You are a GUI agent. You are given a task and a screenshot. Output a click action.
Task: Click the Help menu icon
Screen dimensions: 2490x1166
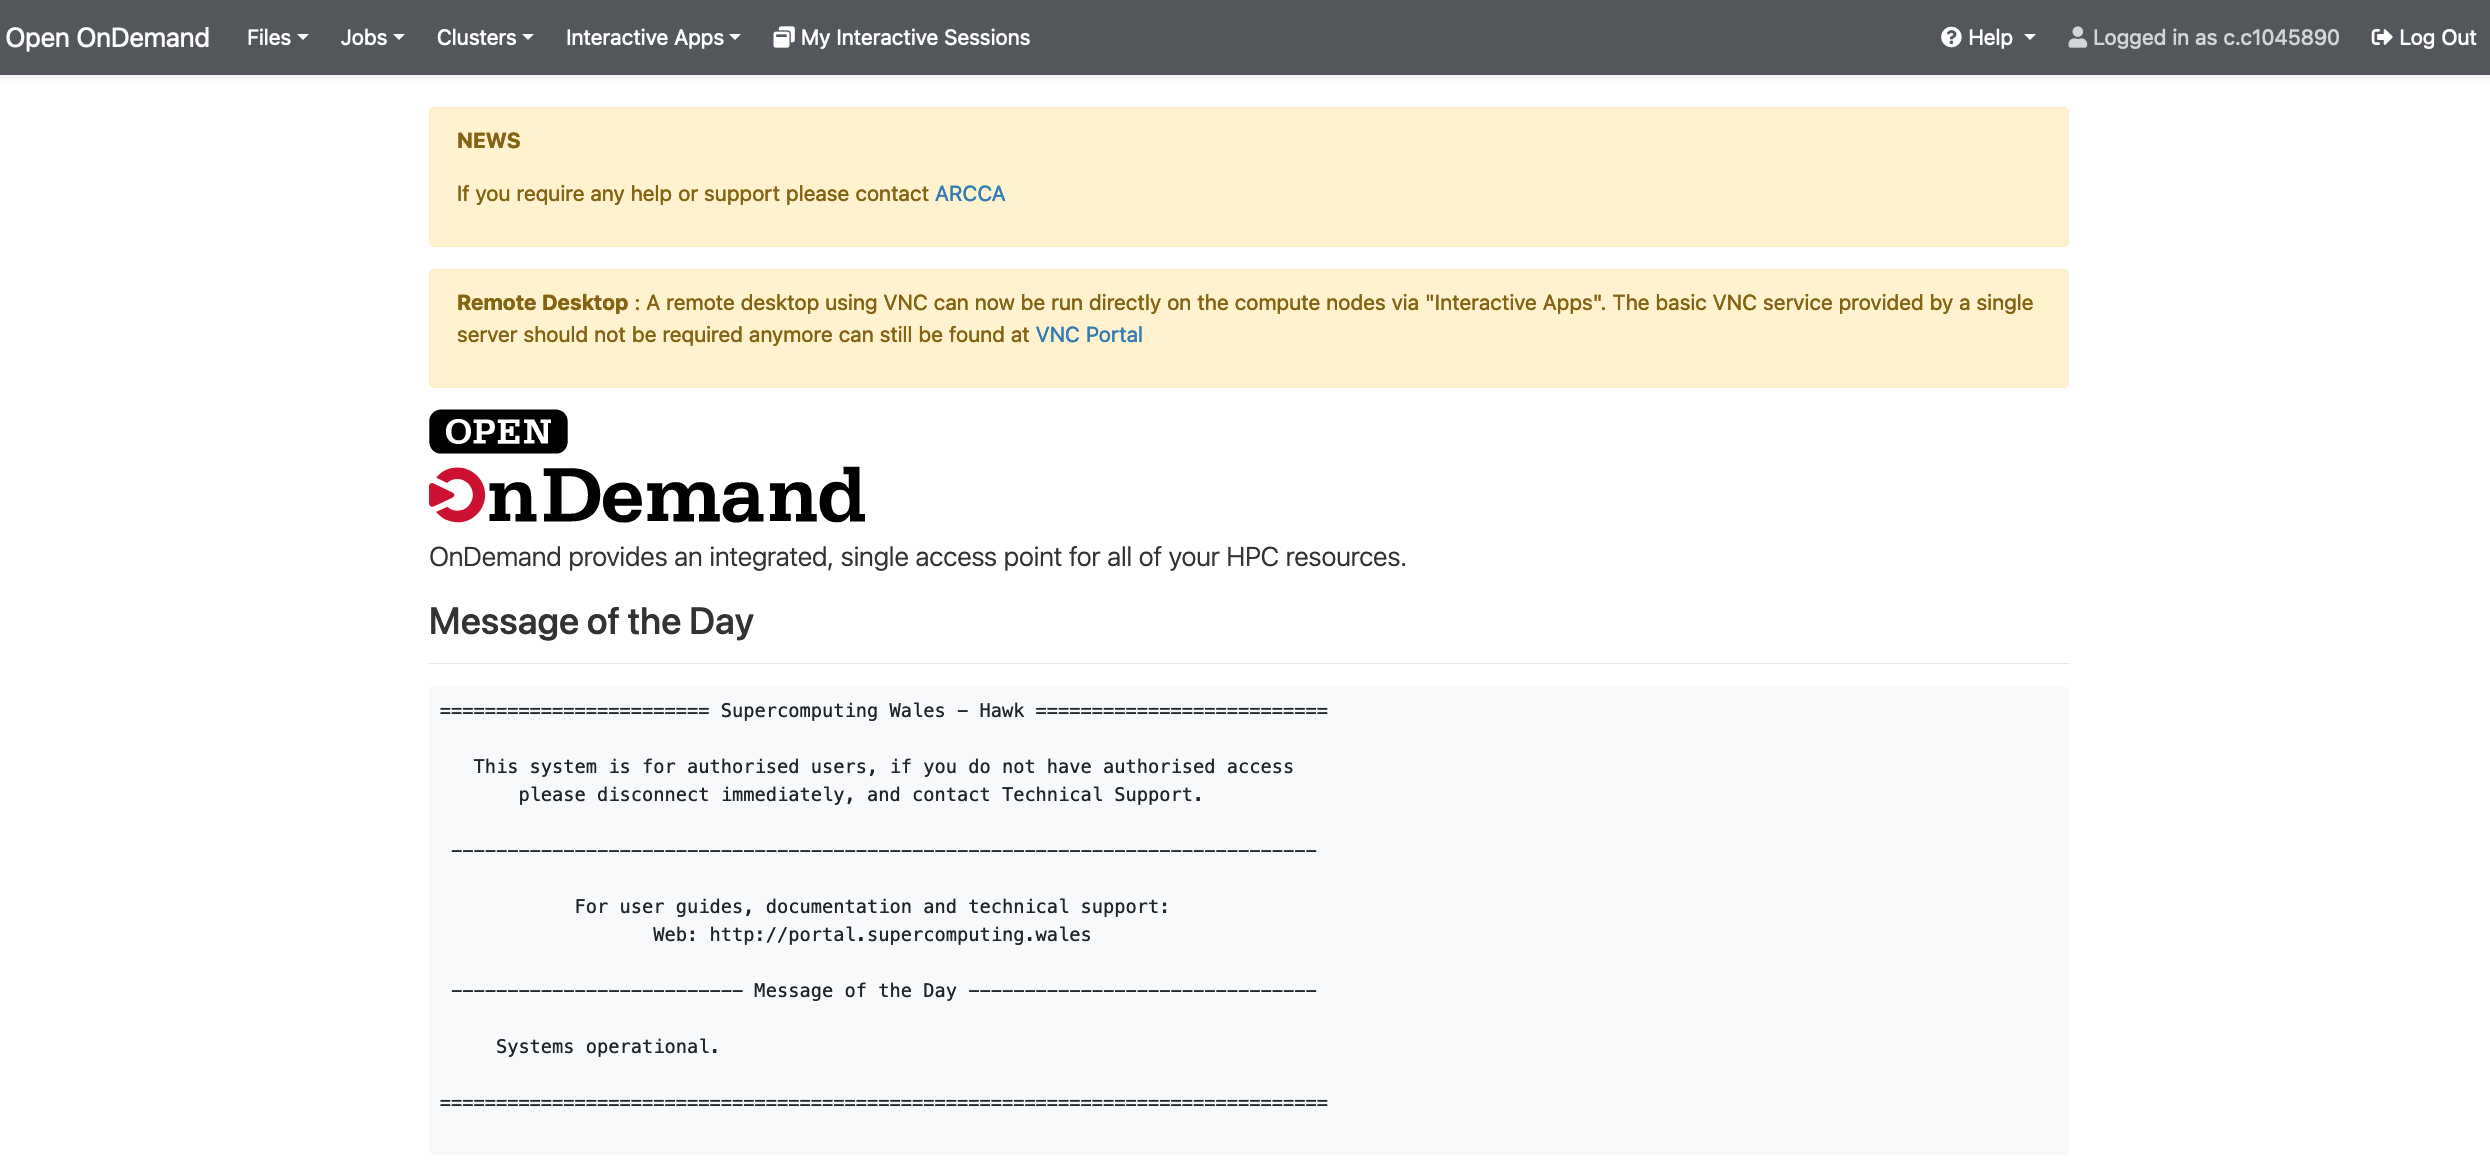(1952, 37)
